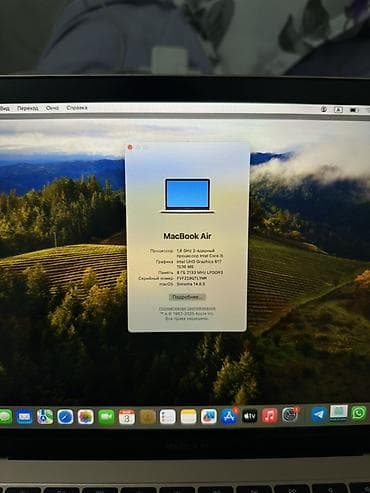Viewport: 370px width, 493px height.
Task: Open the Справка menu
Action: pos(77,108)
